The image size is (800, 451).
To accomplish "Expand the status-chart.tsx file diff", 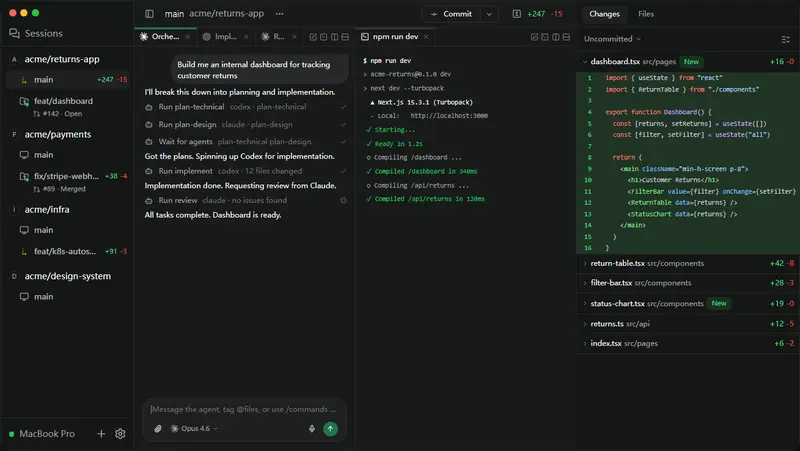I will point(688,303).
